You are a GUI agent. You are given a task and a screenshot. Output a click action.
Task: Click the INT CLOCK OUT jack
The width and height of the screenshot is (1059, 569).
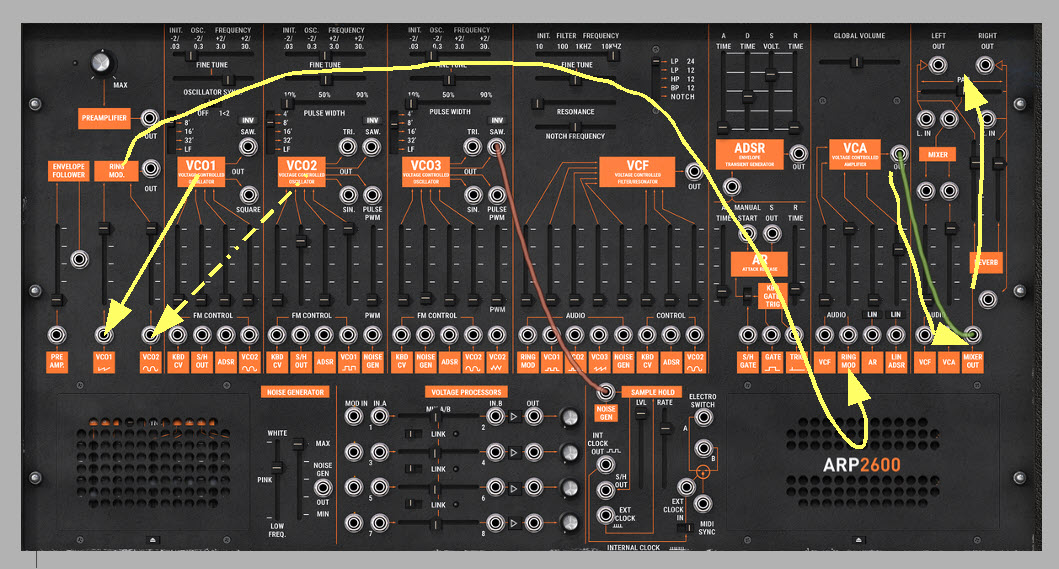pos(605,464)
